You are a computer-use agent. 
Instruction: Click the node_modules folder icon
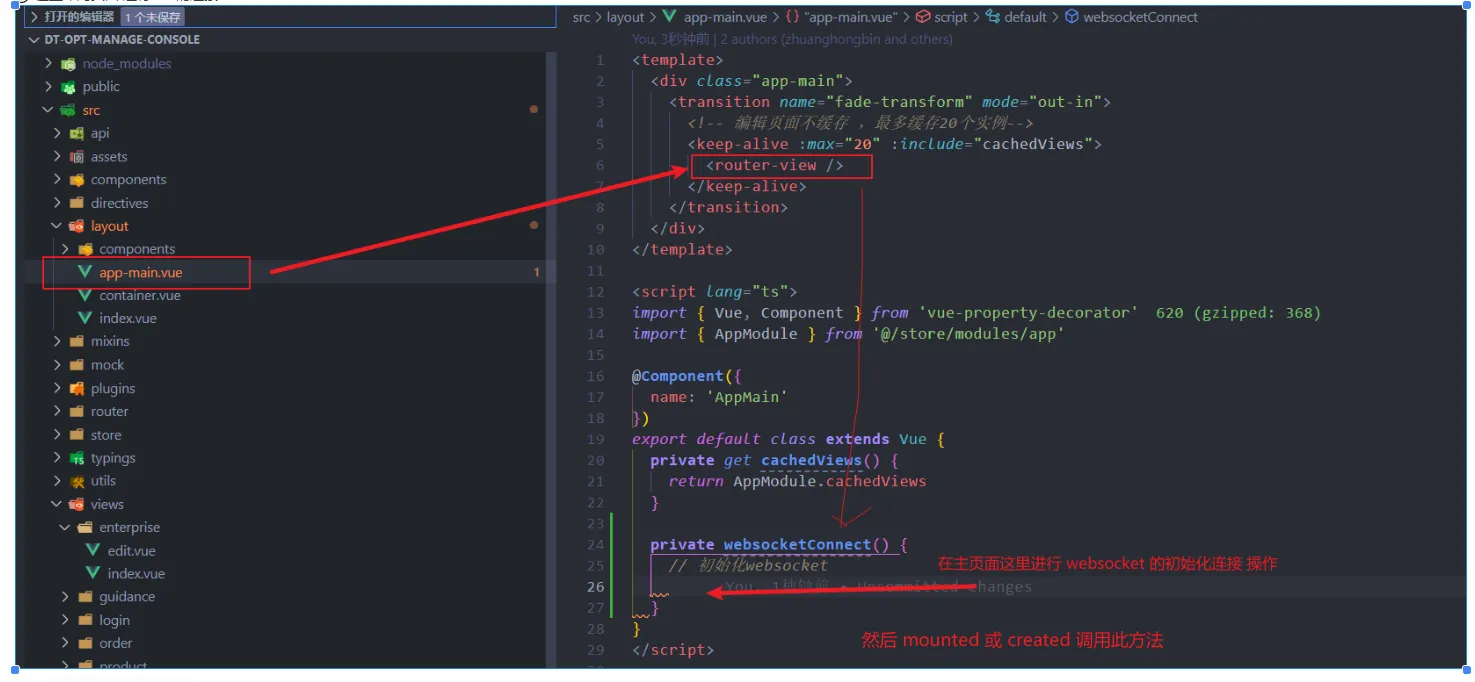pos(68,64)
